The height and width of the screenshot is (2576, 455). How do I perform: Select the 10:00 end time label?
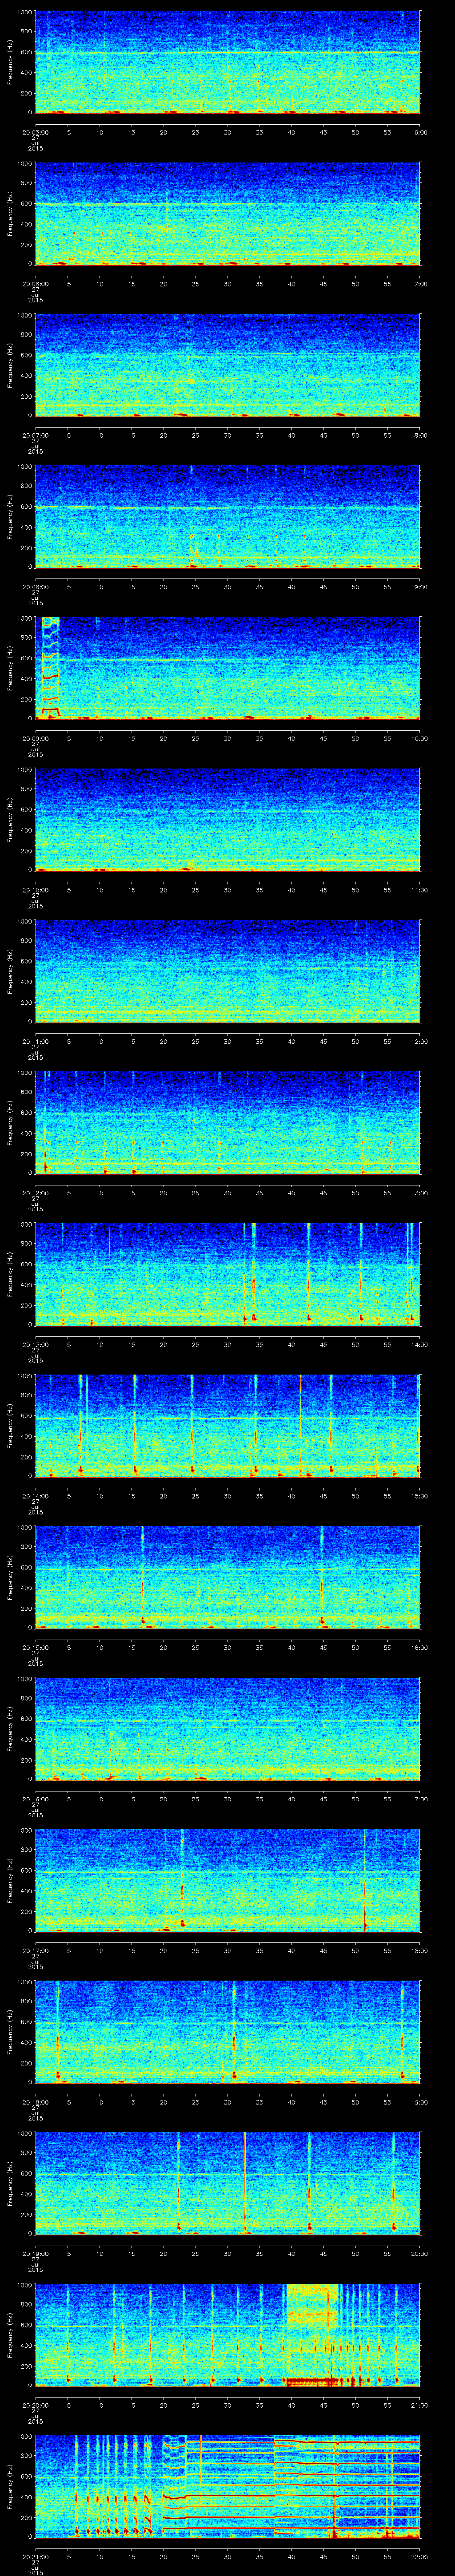(x=419, y=738)
